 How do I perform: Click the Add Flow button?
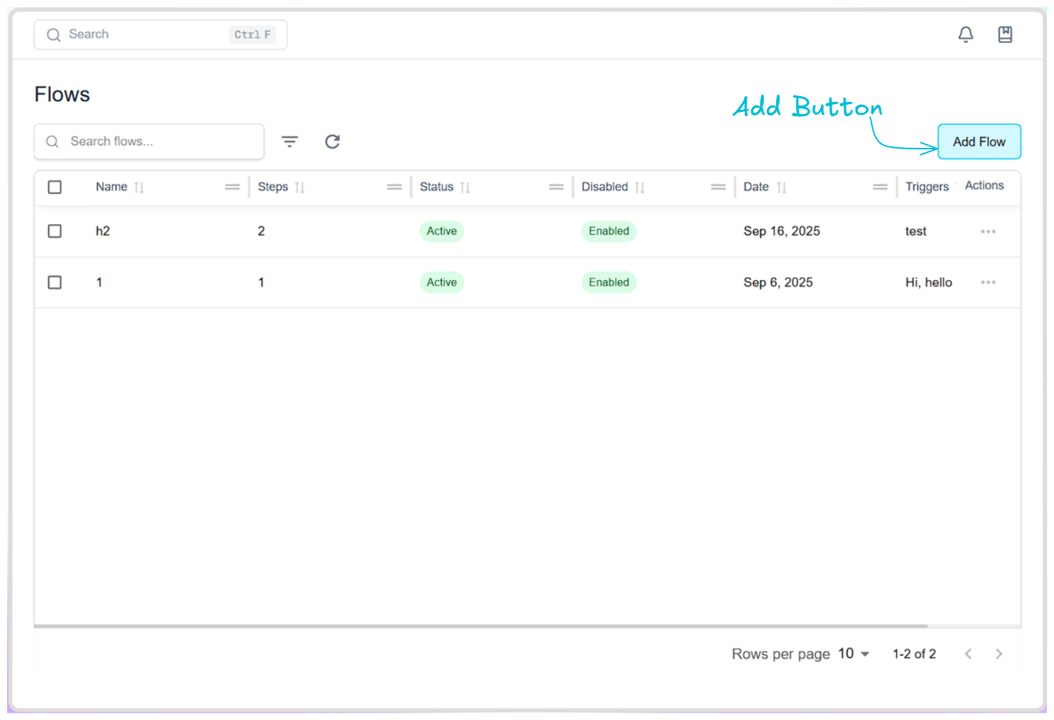pyautogui.click(x=979, y=141)
